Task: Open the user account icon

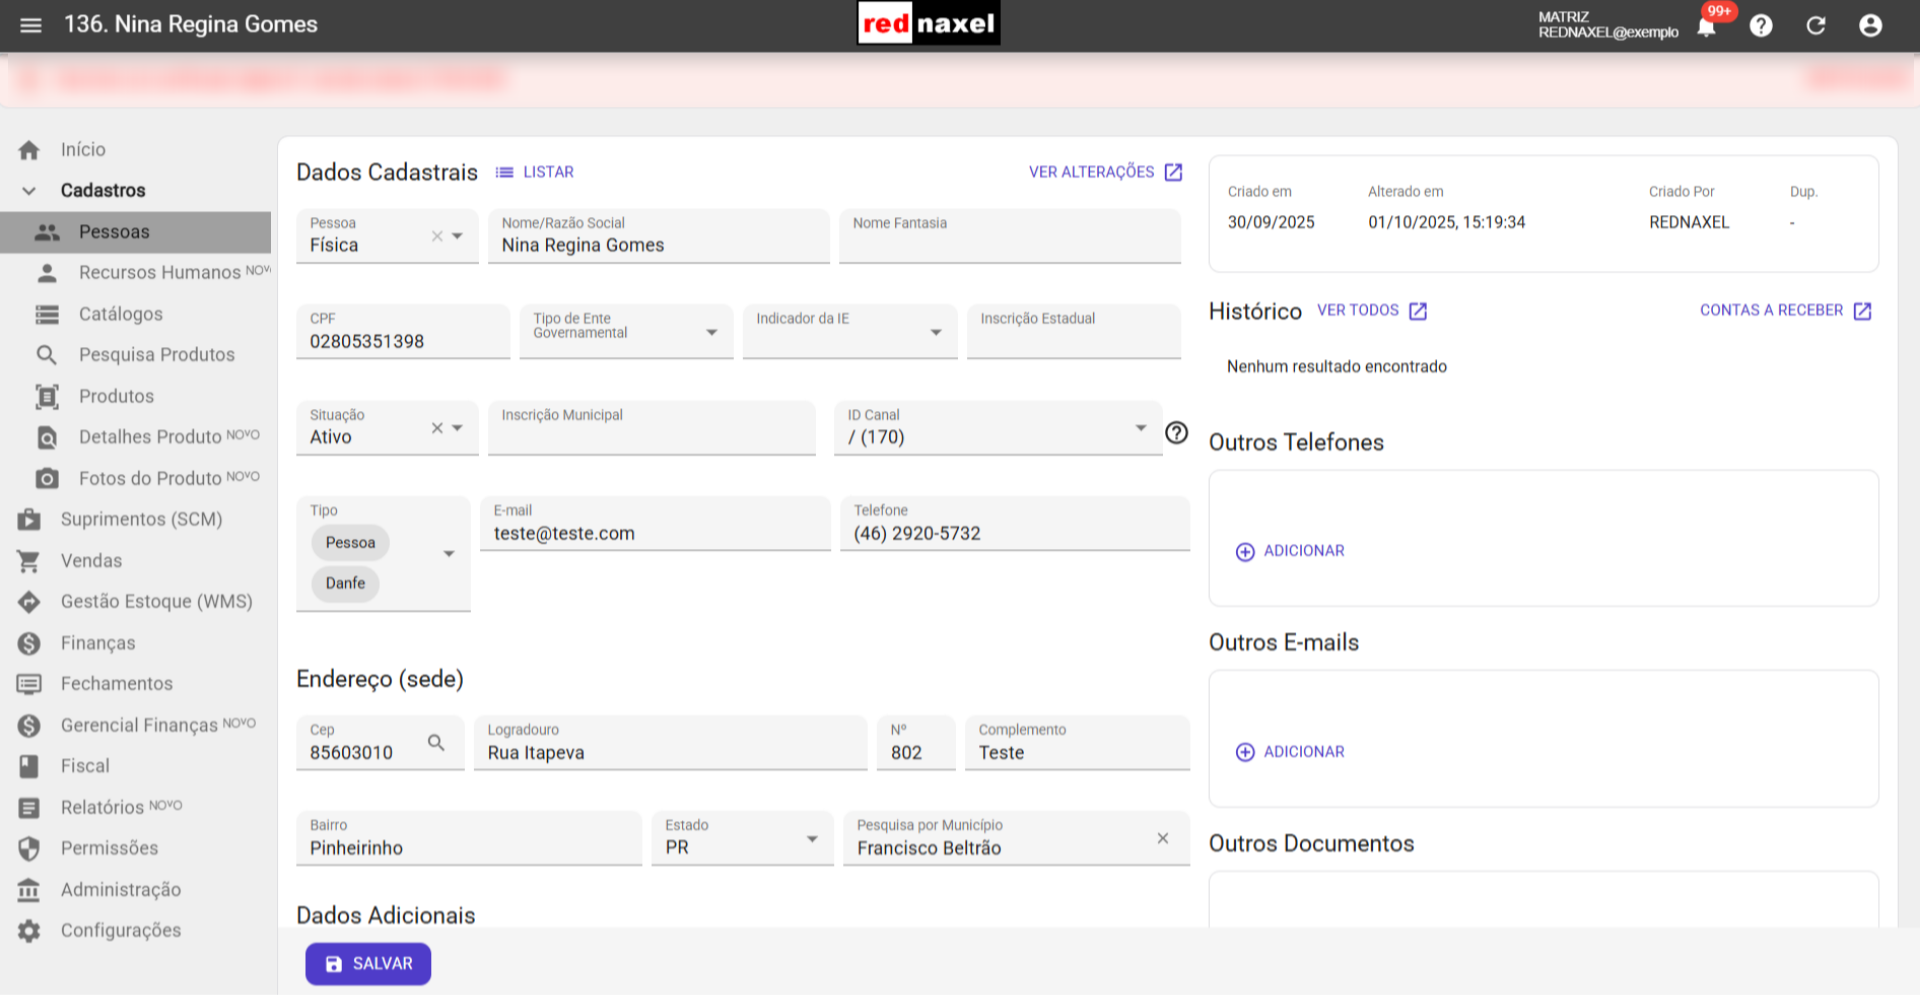Action: [1870, 26]
